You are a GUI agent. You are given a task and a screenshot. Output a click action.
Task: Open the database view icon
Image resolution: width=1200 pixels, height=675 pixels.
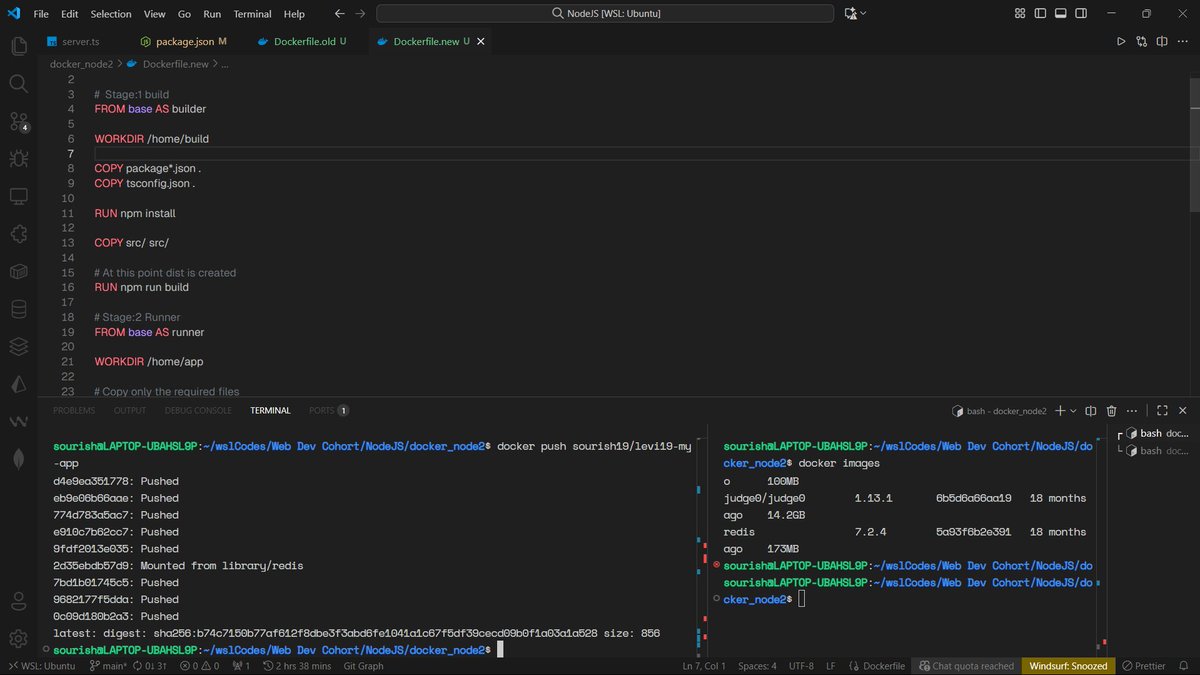pos(18,309)
